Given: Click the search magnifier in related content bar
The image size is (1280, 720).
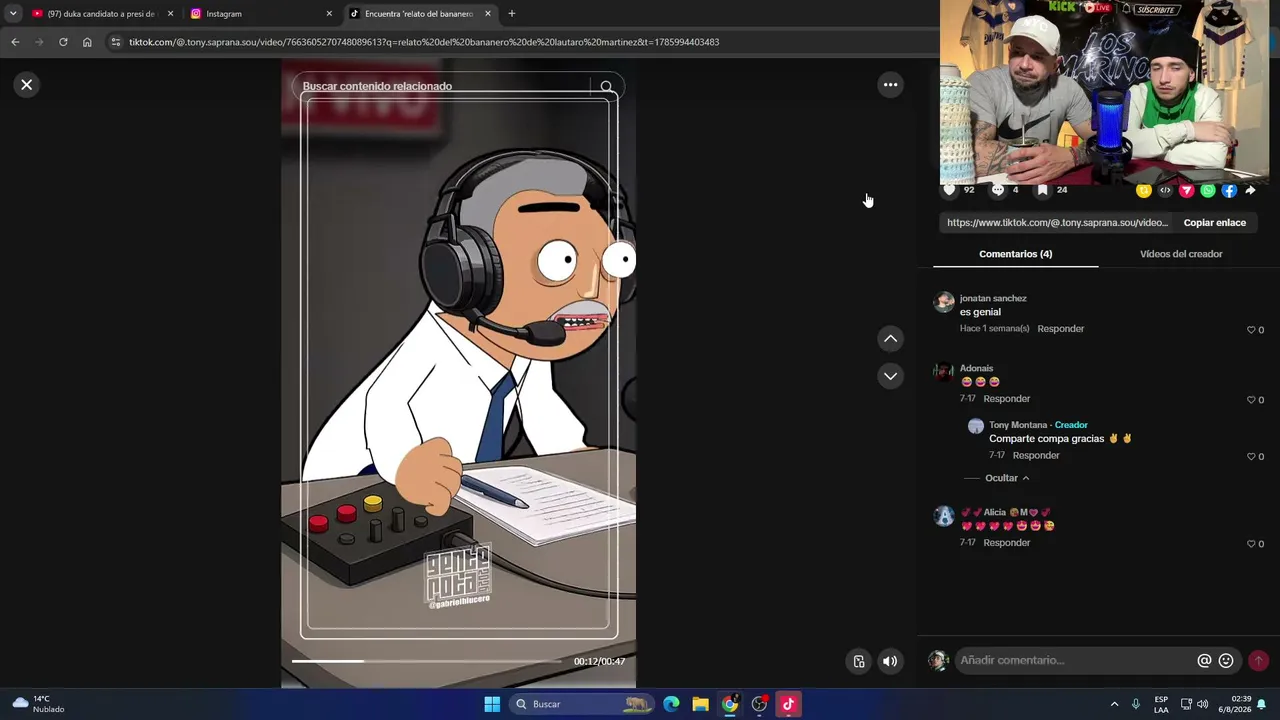Looking at the screenshot, I should tap(607, 87).
